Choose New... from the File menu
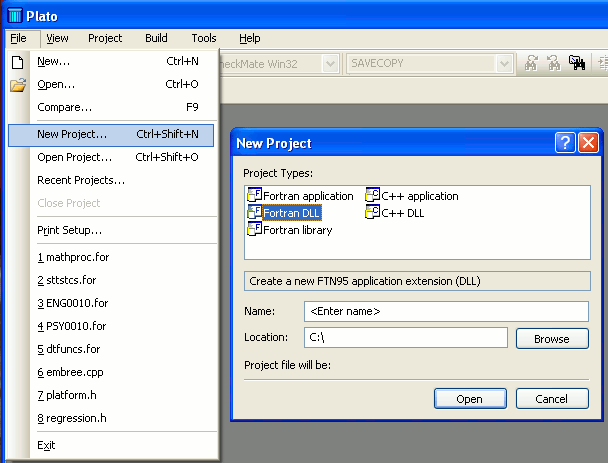The image size is (608, 463). coord(111,61)
